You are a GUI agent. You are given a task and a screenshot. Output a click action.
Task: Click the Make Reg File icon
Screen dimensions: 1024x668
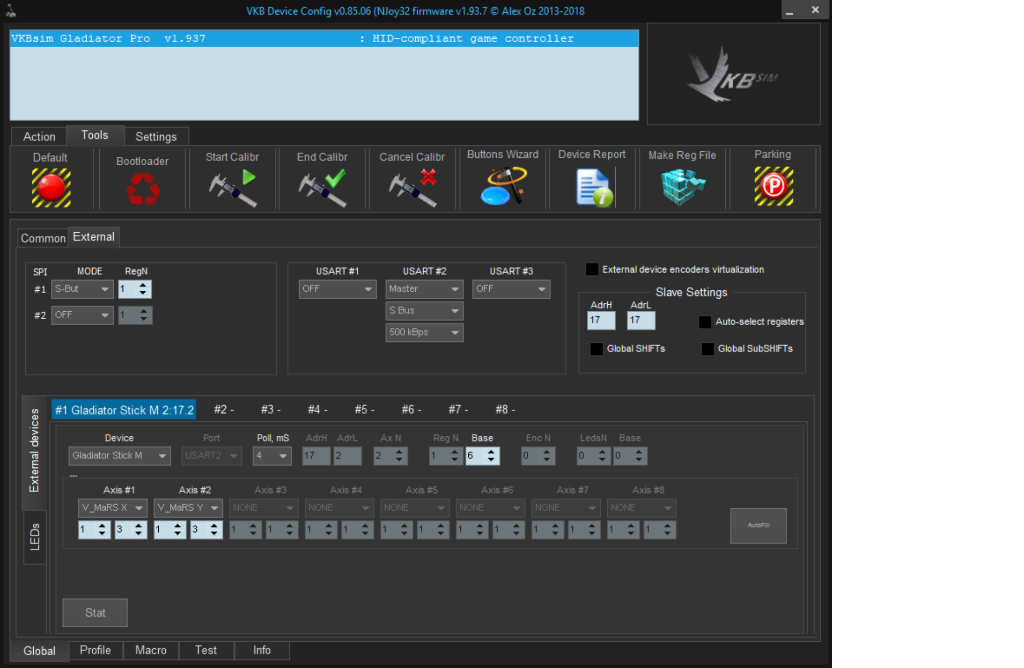[x=682, y=186]
